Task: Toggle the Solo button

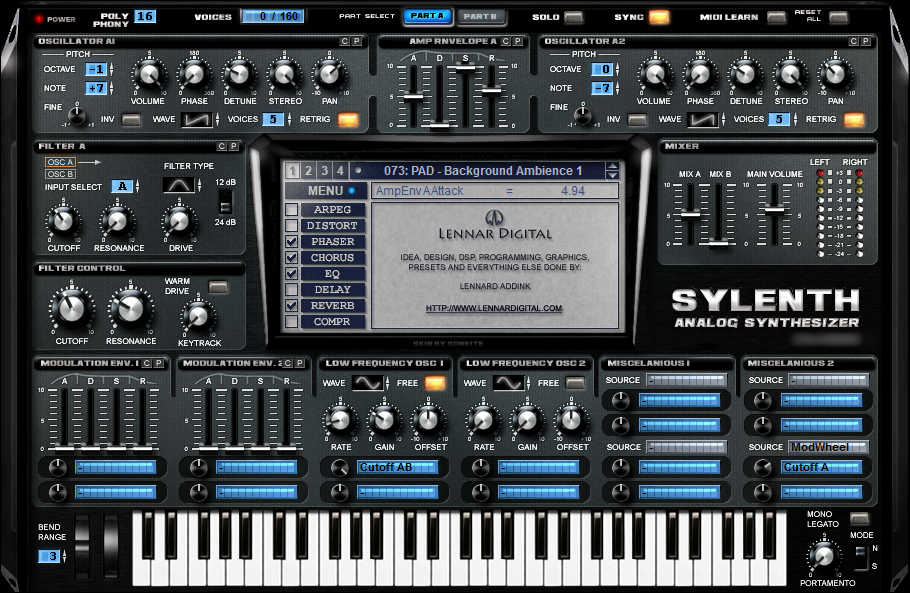Action: click(573, 17)
